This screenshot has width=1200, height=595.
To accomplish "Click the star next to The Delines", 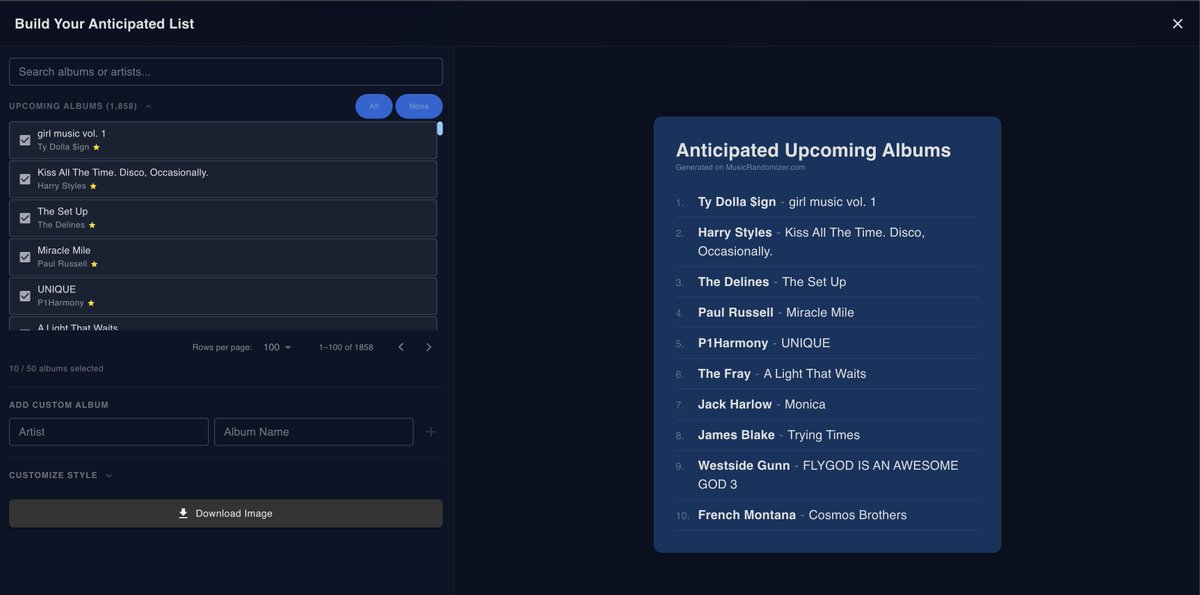I will (92, 225).
